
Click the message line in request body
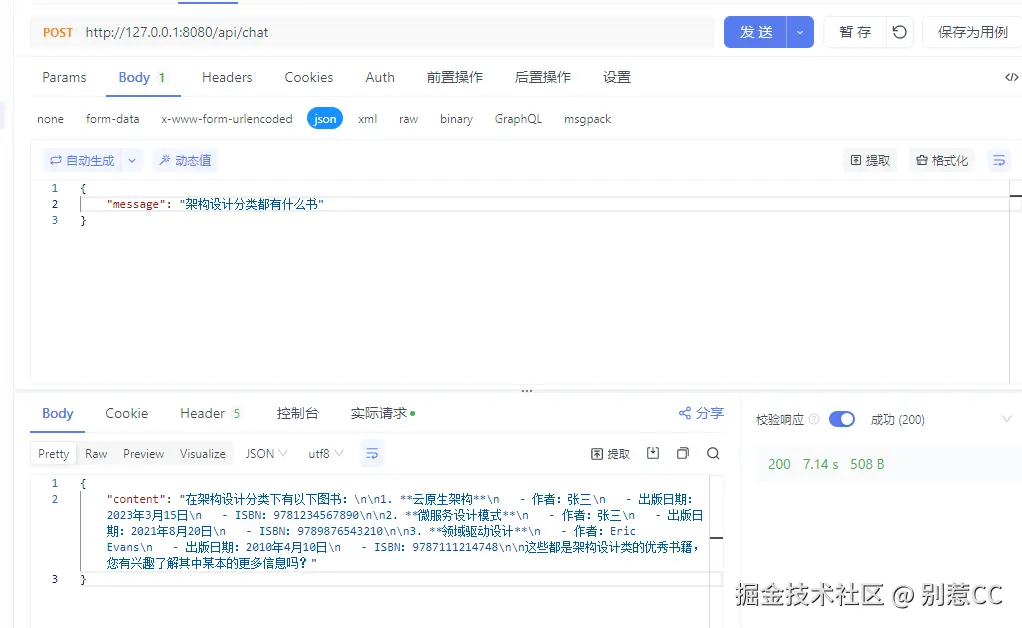pyautogui.click(x=215, y=204)
